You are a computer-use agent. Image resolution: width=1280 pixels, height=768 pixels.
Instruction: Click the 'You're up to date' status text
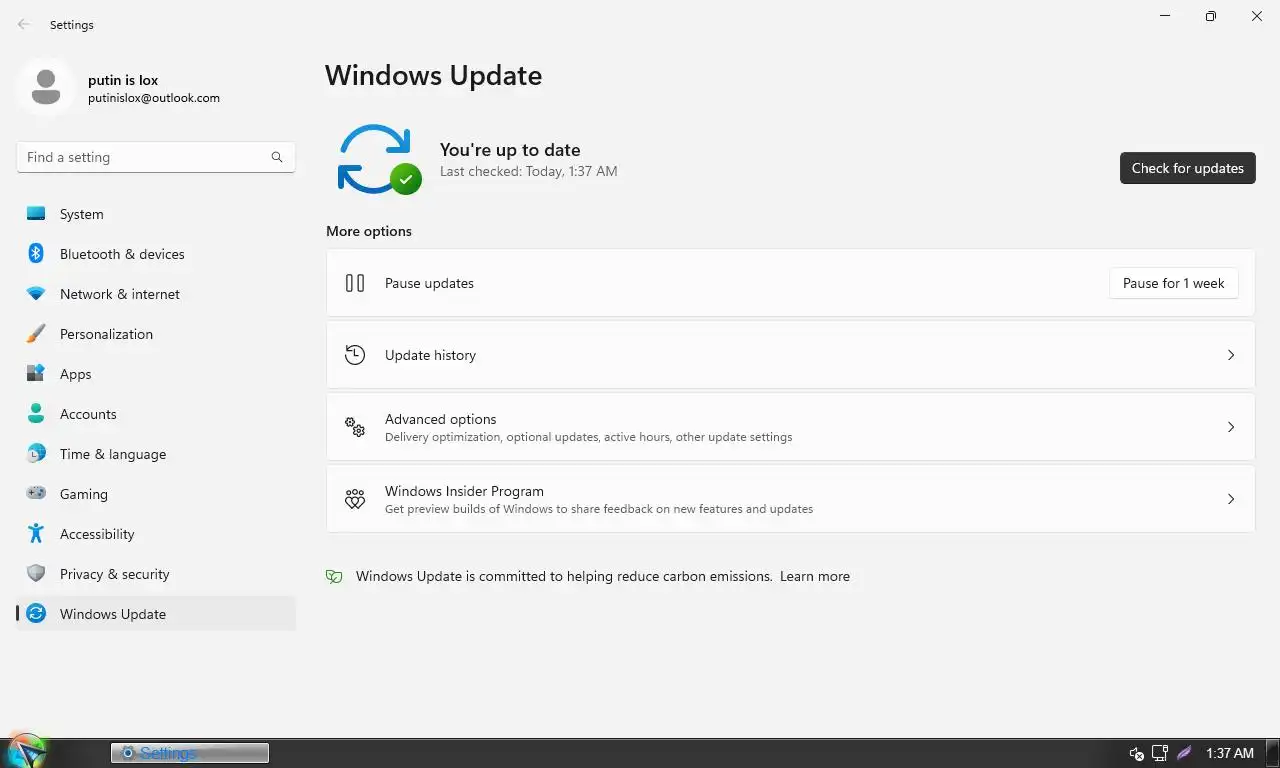pyautogui.click(x=510, y=150)
